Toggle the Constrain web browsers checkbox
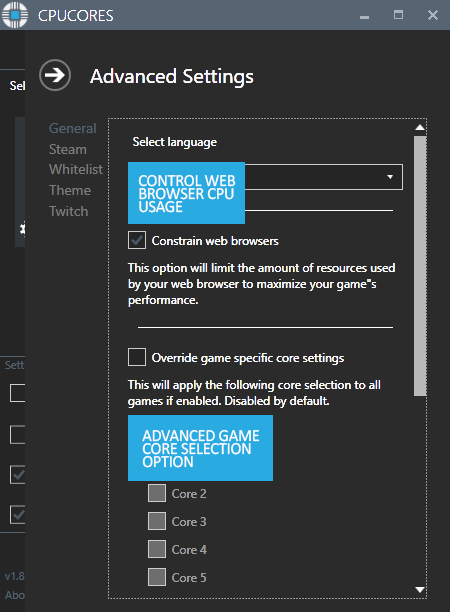Screen dimensions: 450x612 tap(137, 240)
